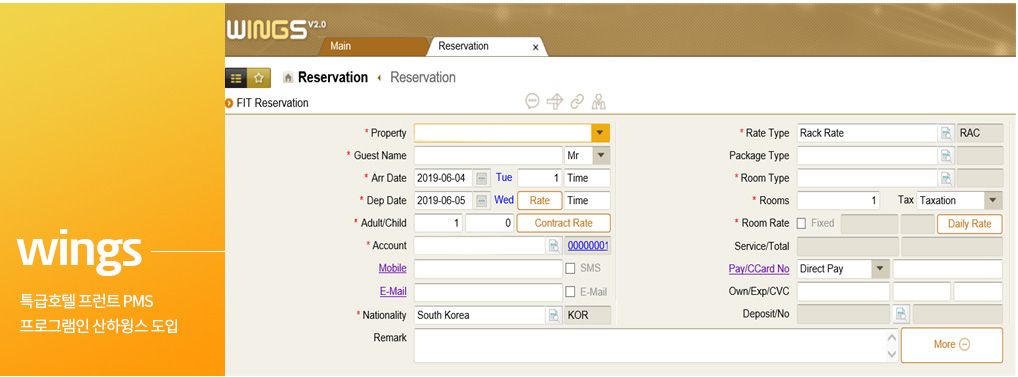The width and height of the screenshot is (1018, 377).
Task: Click the Contract Rate button
Action: (x=564, y=223)
